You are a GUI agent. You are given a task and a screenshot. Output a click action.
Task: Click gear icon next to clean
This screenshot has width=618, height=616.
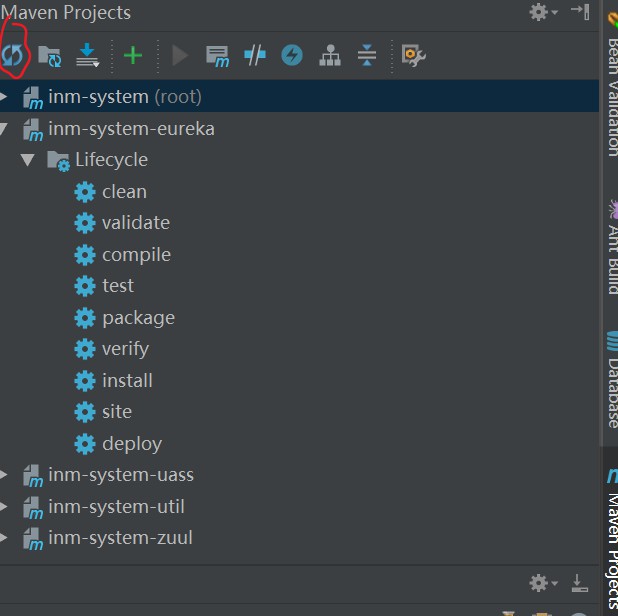point(85,192)
